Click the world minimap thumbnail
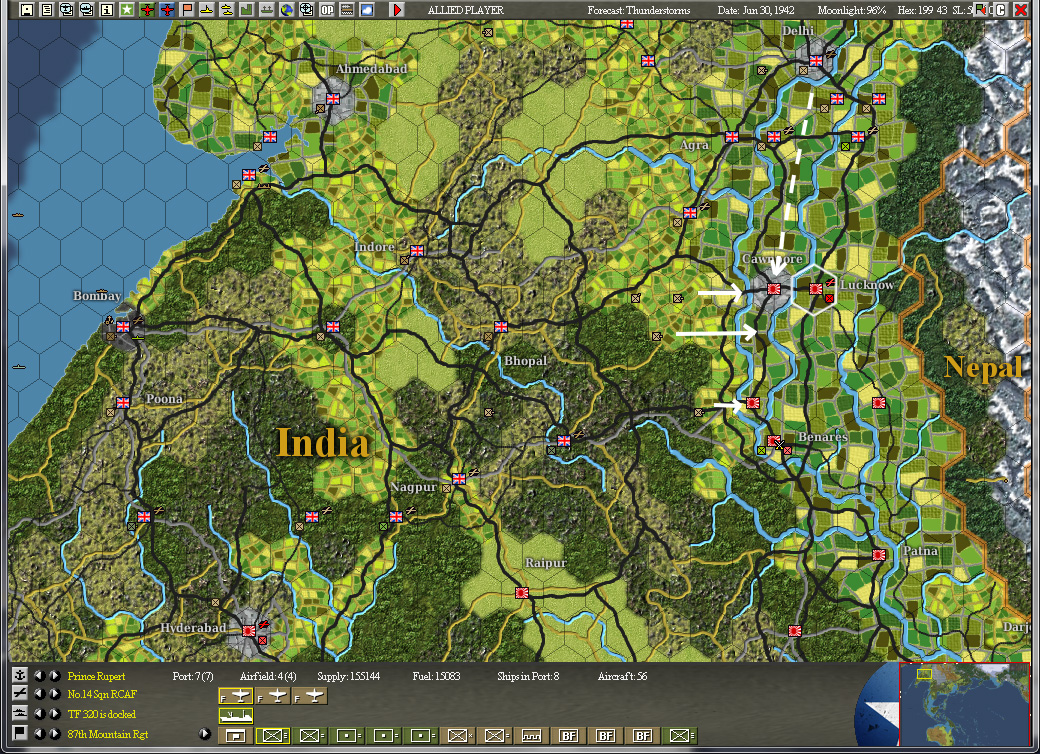1040x754 pixels. tap(963, 705)
